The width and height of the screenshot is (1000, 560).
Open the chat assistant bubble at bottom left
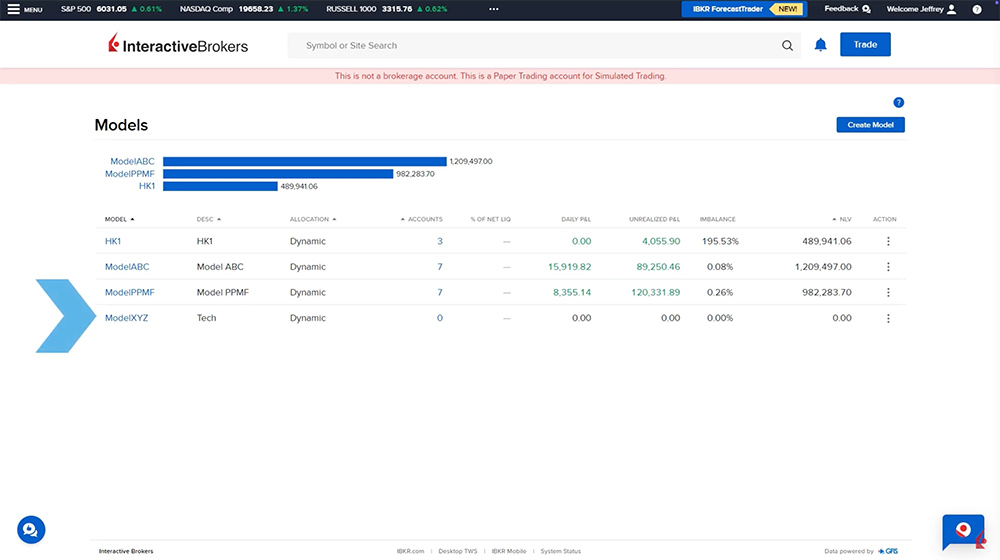[31, 529]
